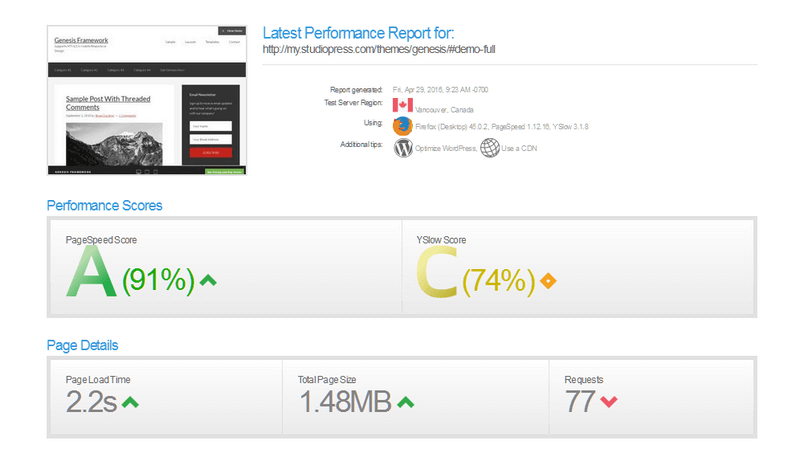The image size is (800, 453).
Task: Click the Additional tips label
Action: pos(361,144)
